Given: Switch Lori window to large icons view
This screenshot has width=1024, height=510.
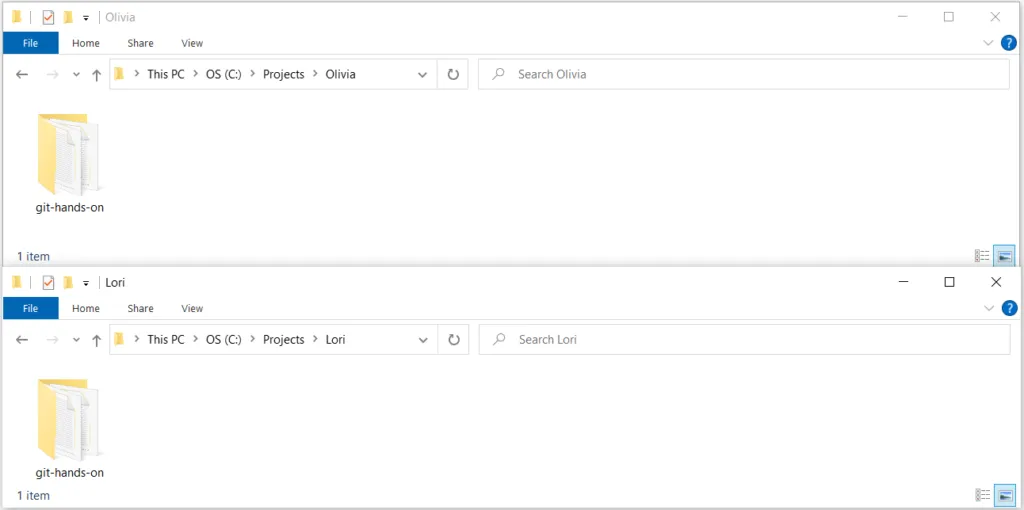Looking at the screenshot, I should [x=1004, y=495].
